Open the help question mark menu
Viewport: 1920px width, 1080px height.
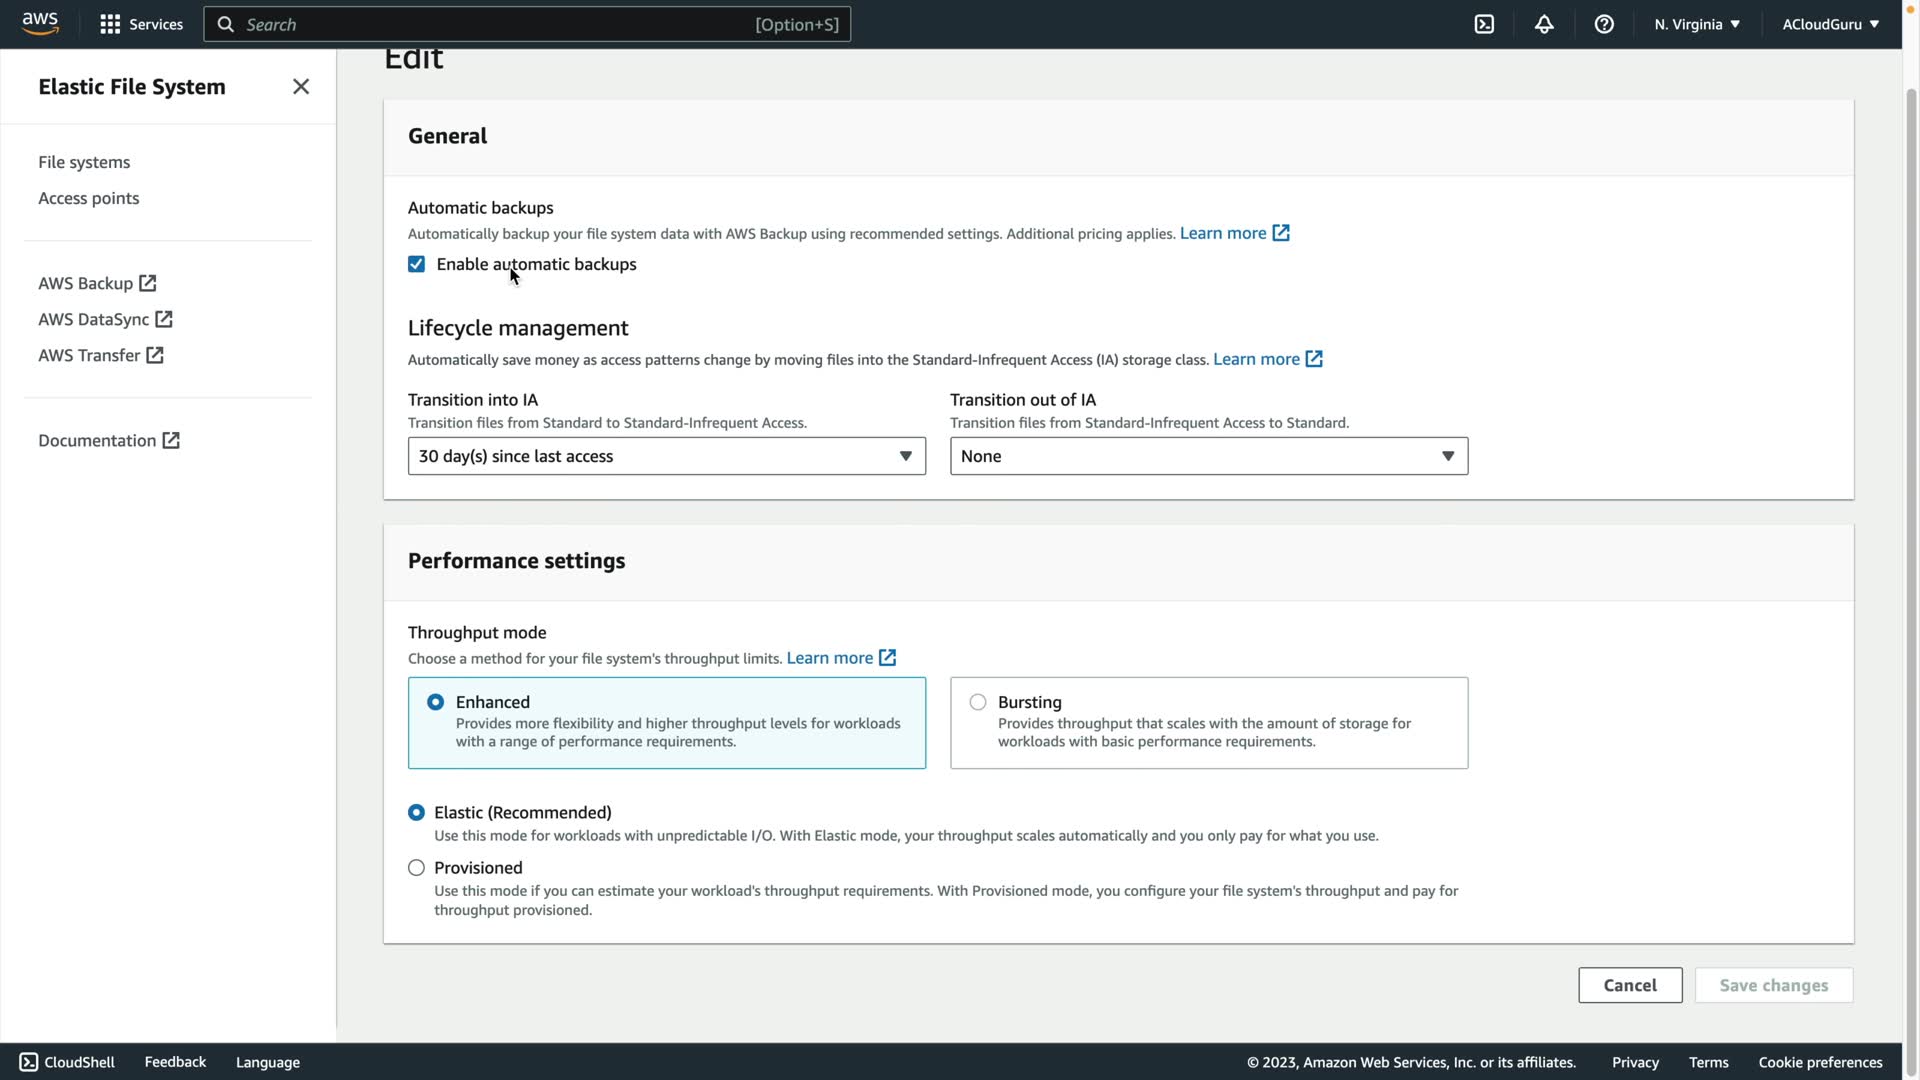point(1604,24)
